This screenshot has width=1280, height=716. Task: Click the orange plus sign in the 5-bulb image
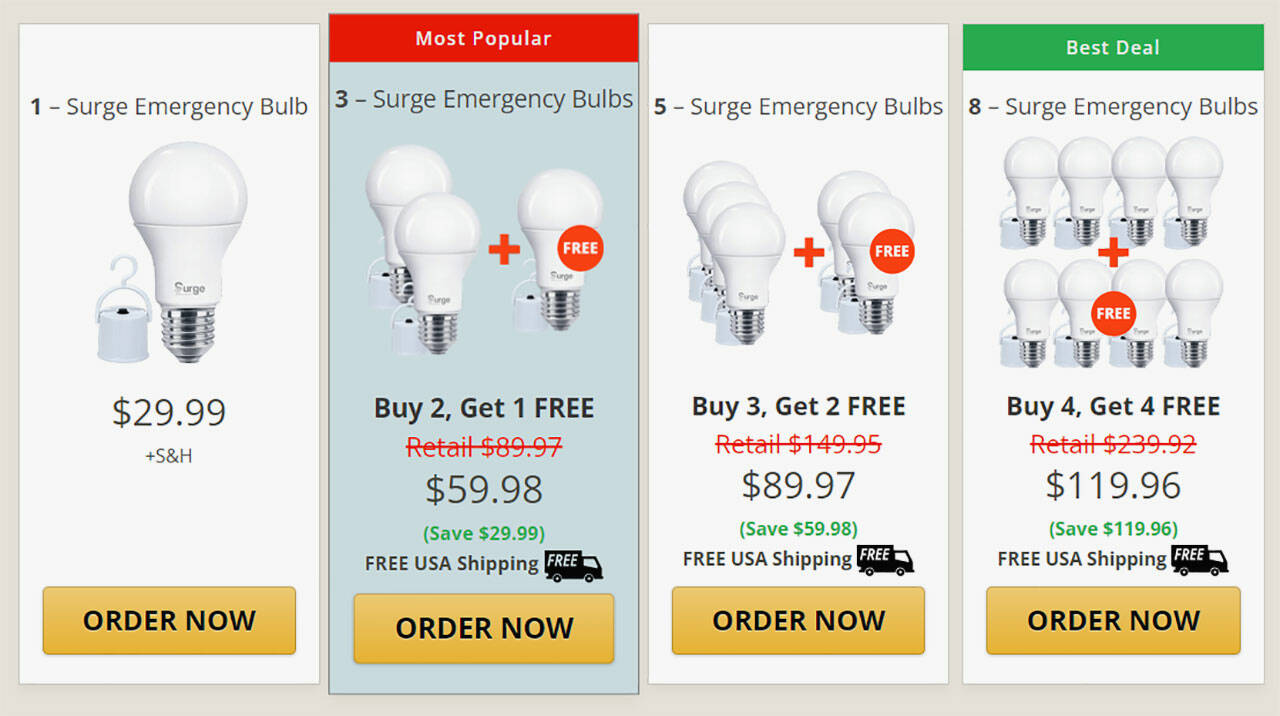pyautogui.click(x=809, y=251)
